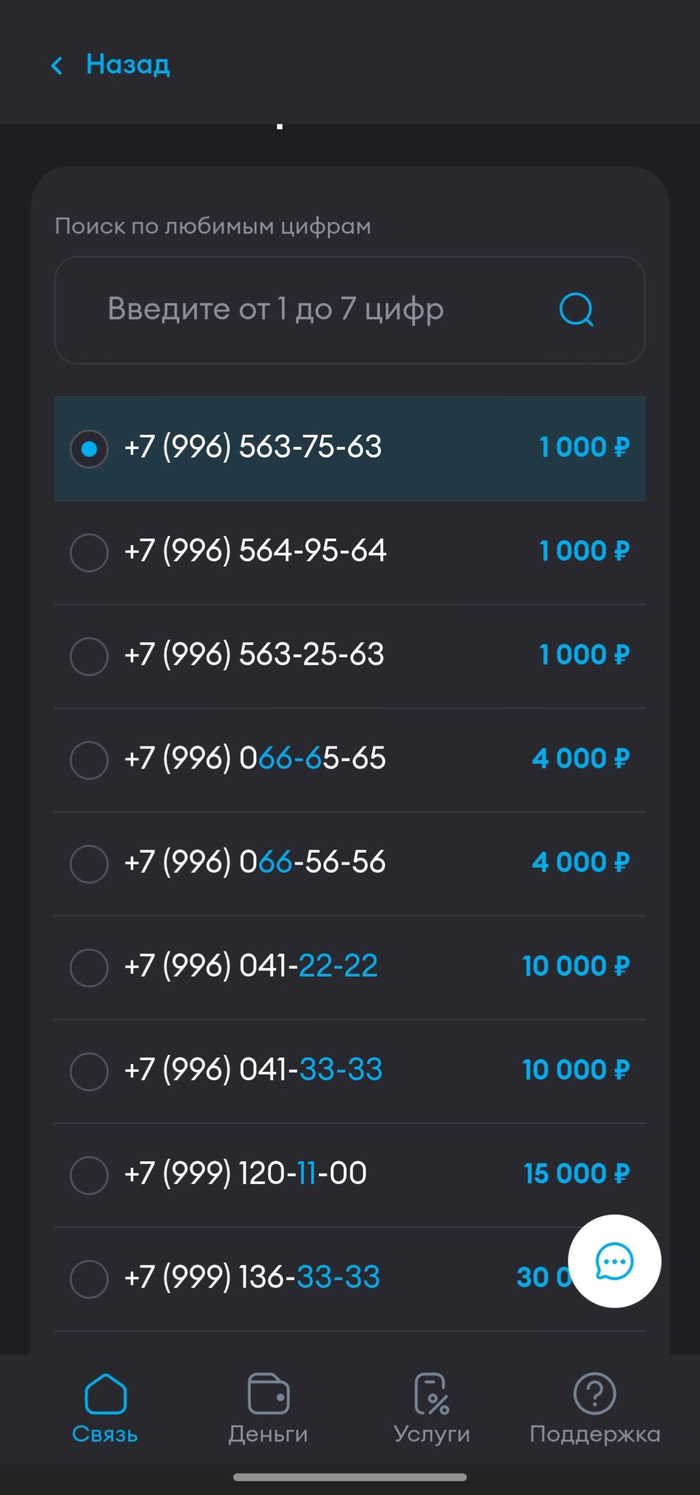Select radio for number 564-95-64
This screenshot has height=1495, width=700.
[89, 553]
